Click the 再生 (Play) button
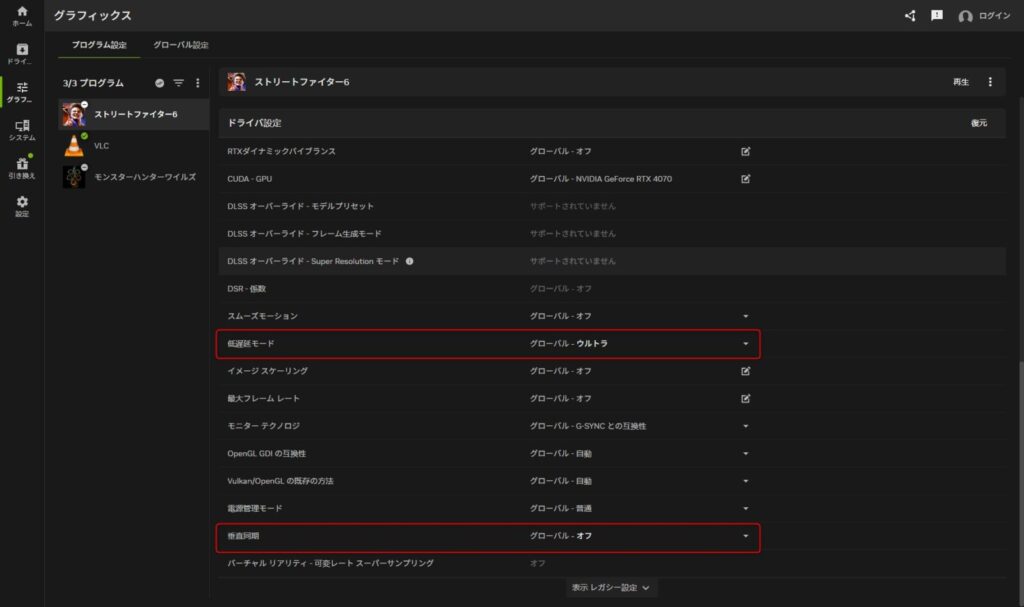The height and width of the screenshot is (607, 1024). pyautogui.click(x=960, y=82)
